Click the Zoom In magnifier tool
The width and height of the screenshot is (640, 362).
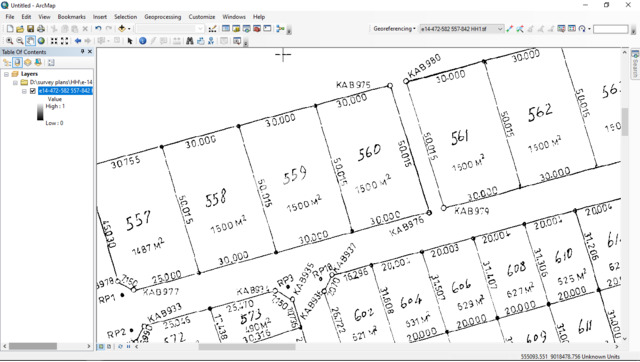[9, 41]
